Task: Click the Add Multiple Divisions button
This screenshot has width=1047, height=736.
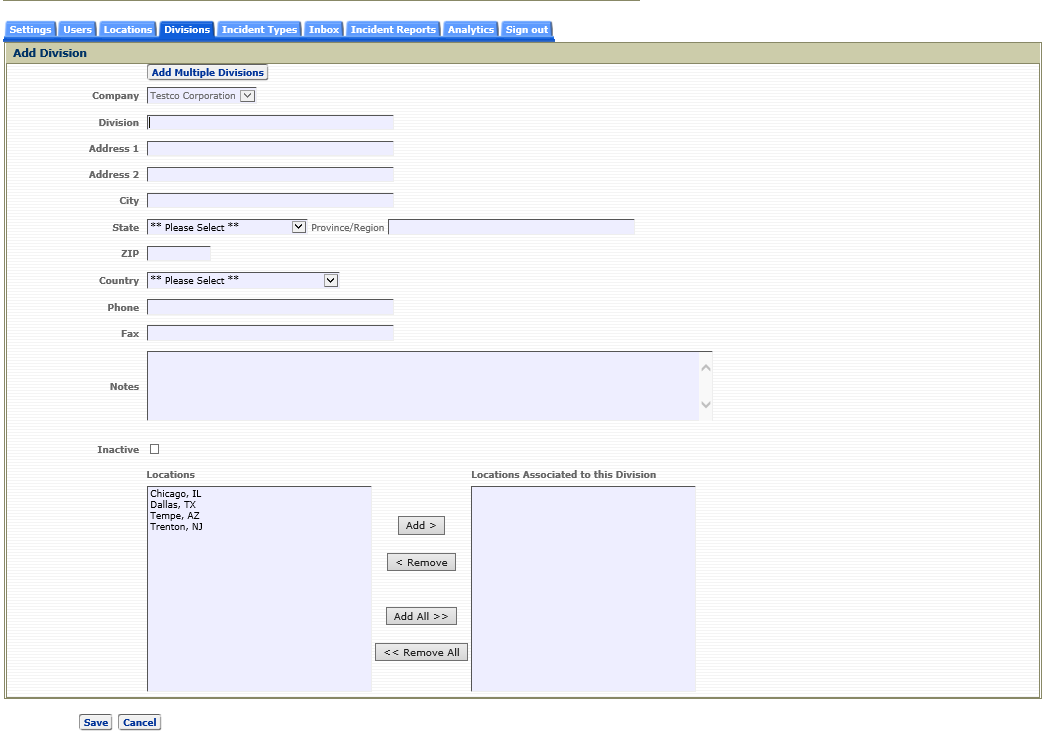Action: click(208, 73)
